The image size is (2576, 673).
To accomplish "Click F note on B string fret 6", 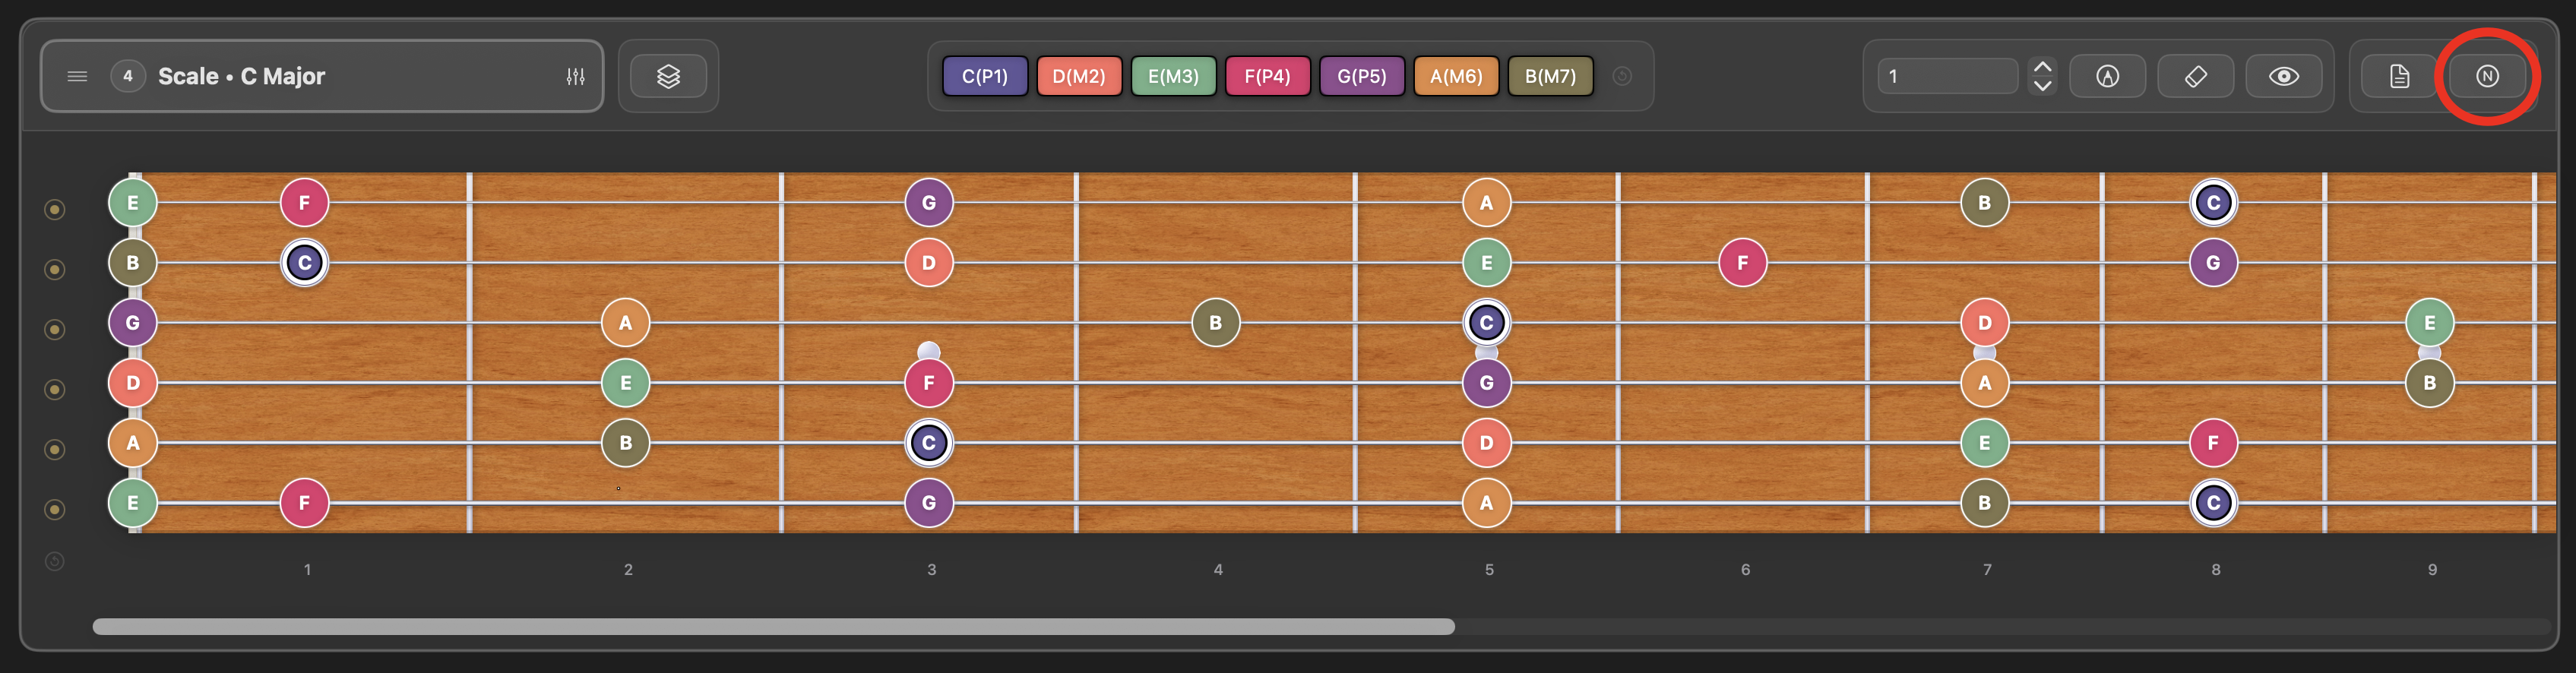I will (1743, 263).
